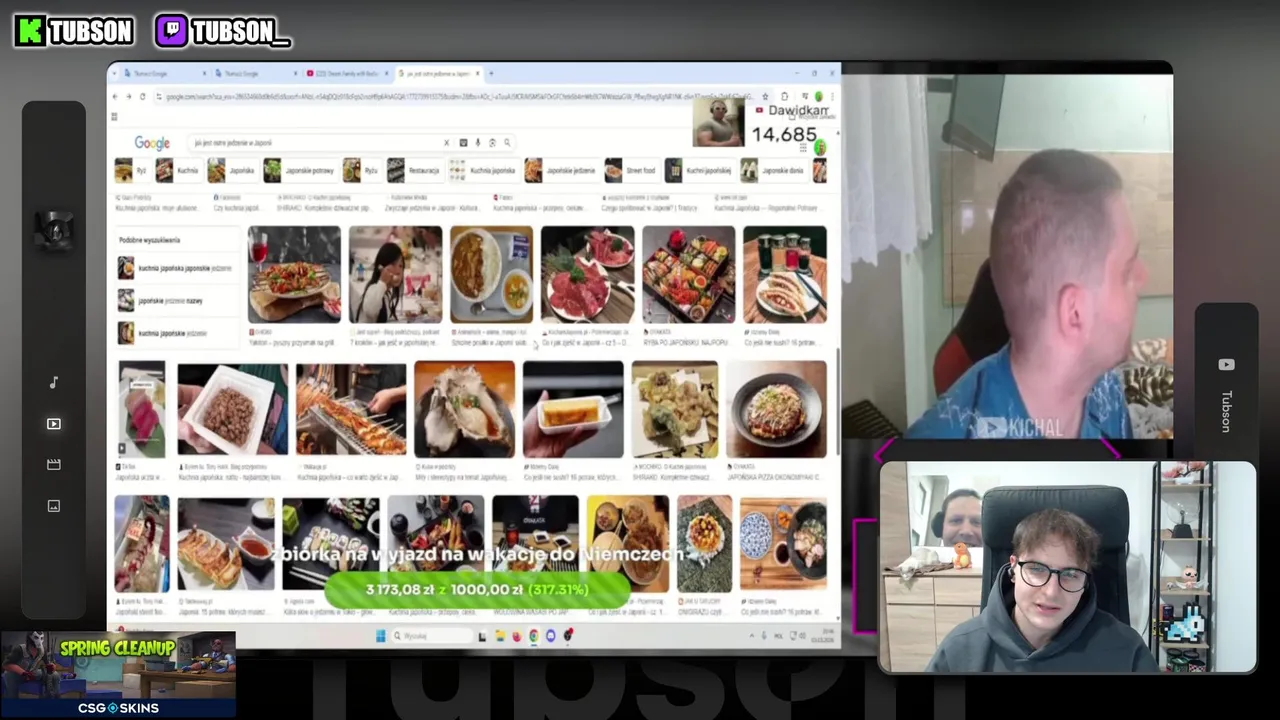Open Google Lens image search icon
The image size is (1280, 720).
click(492, 143)
